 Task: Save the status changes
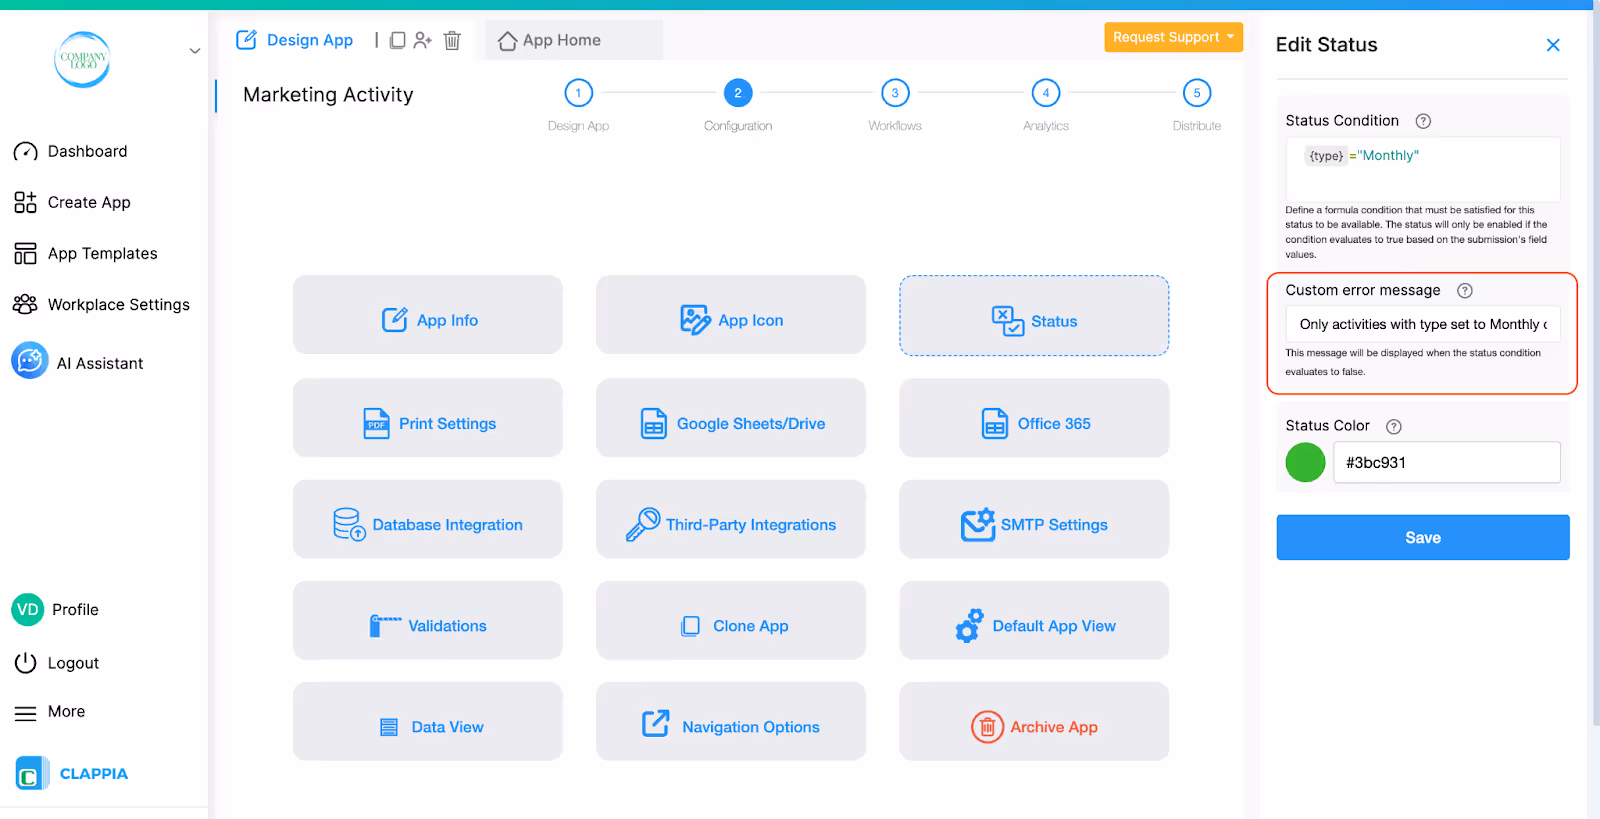[1423, 538]
